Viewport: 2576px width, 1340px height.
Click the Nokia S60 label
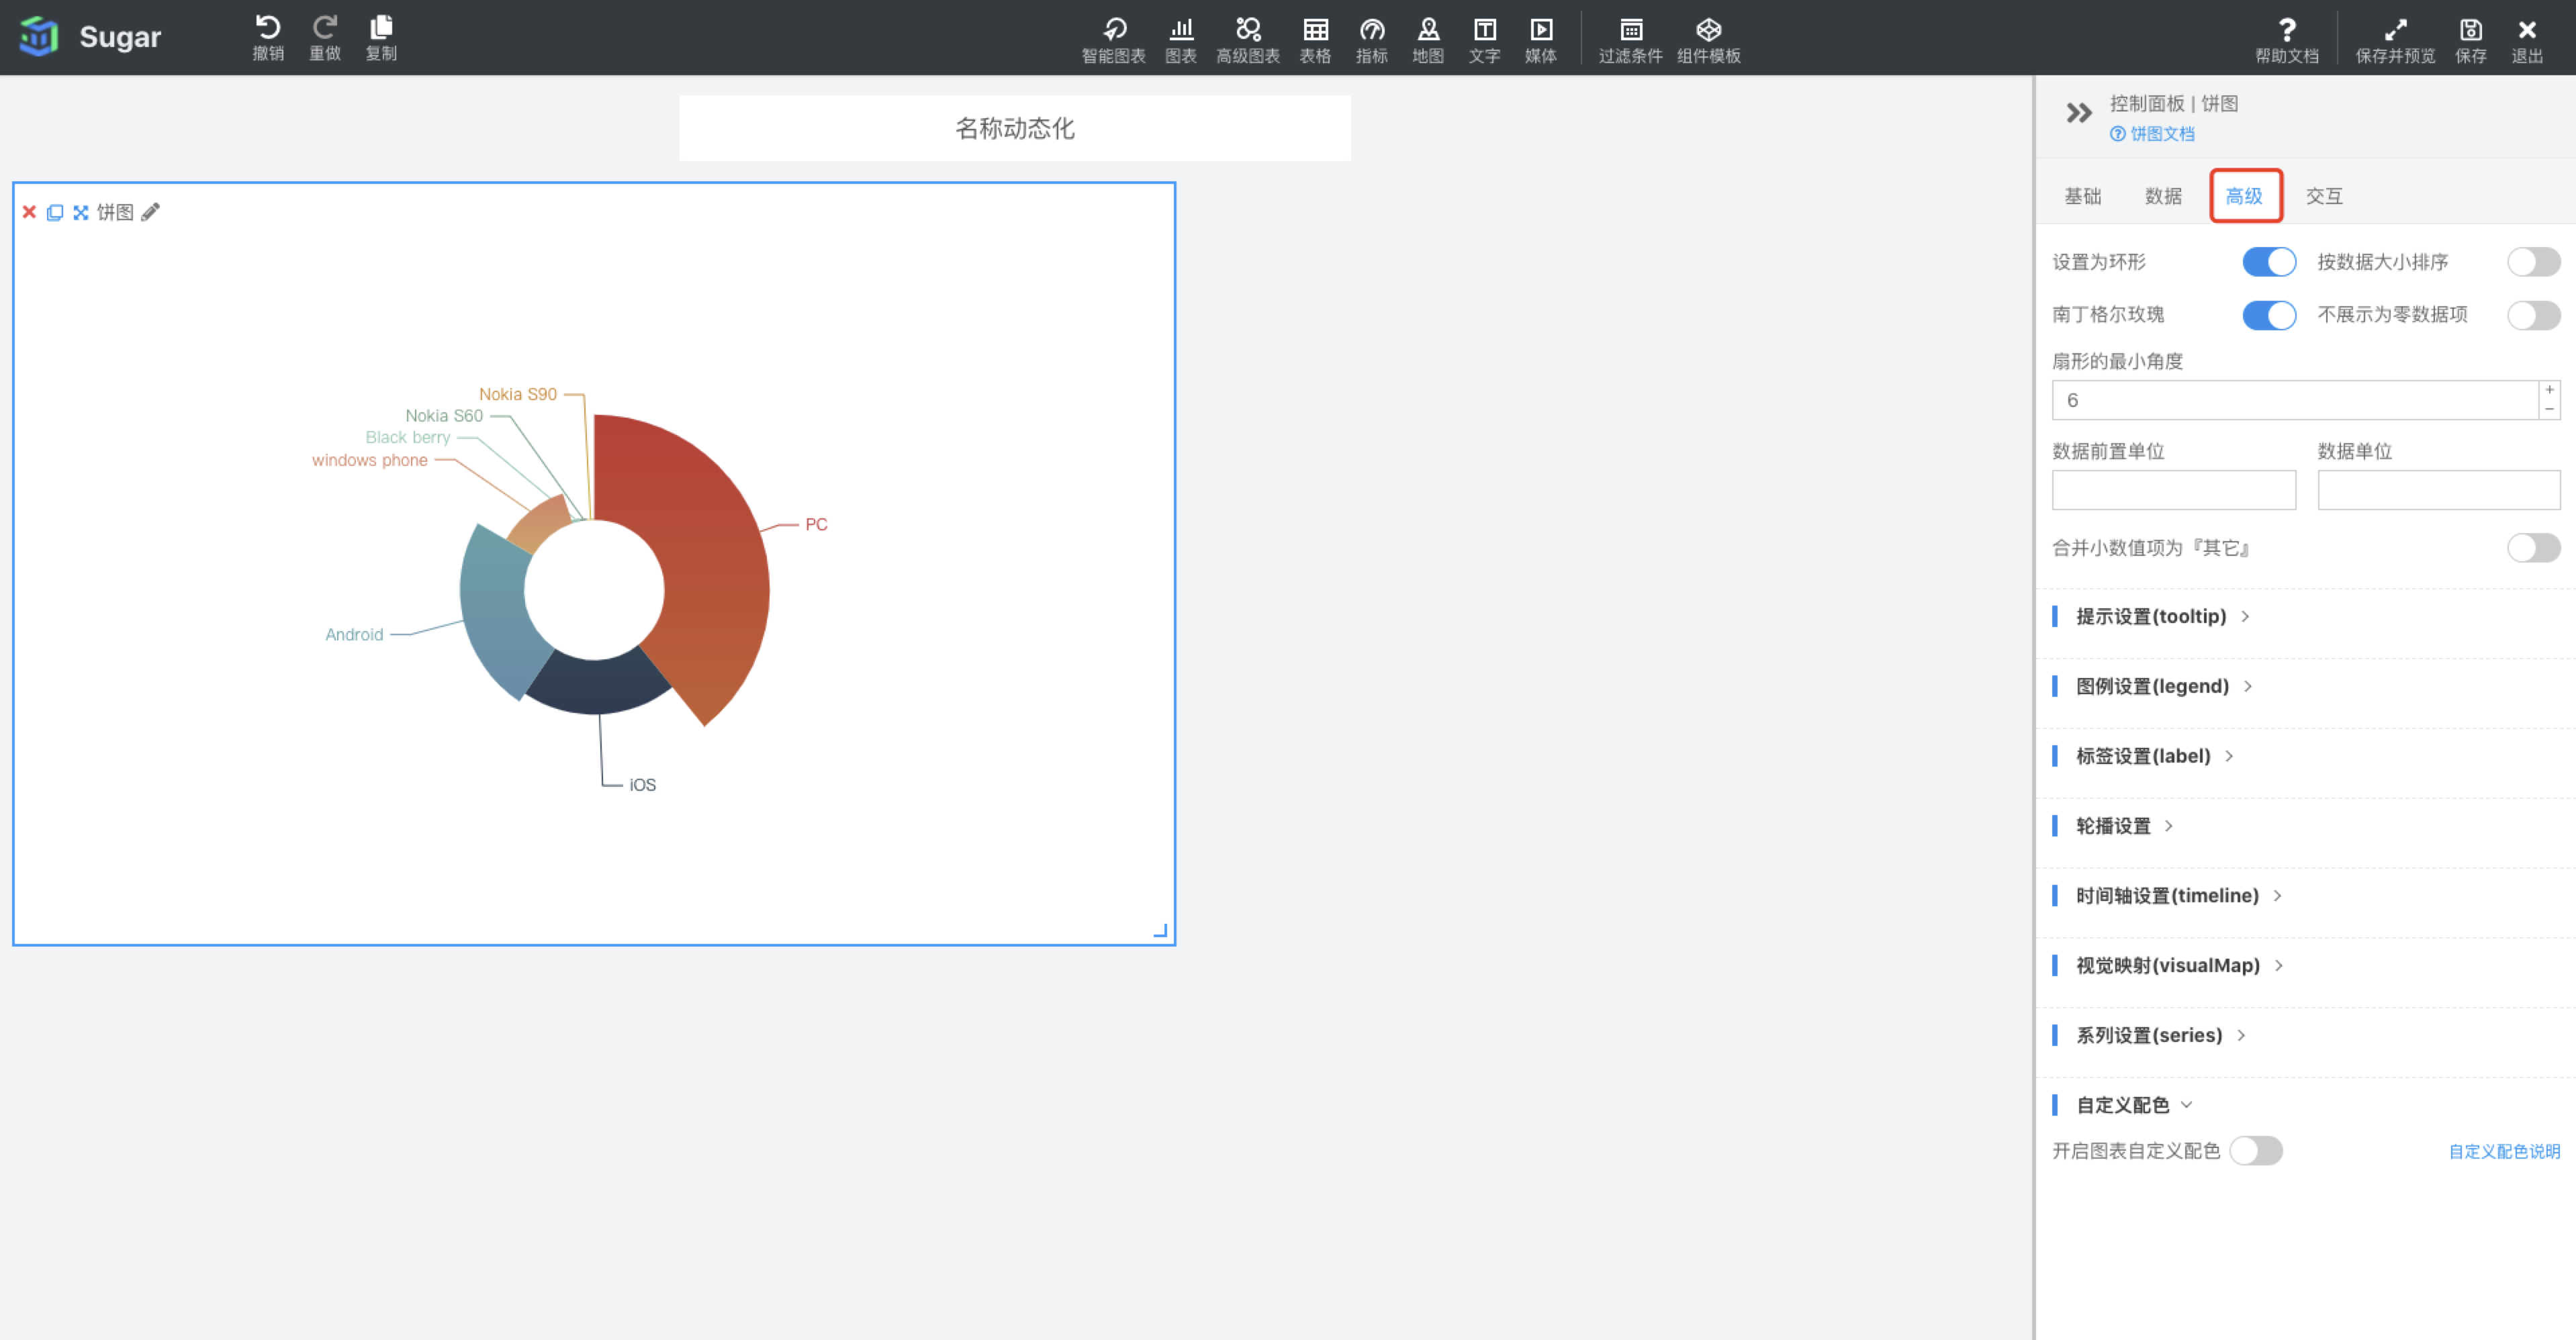[444, 416]
